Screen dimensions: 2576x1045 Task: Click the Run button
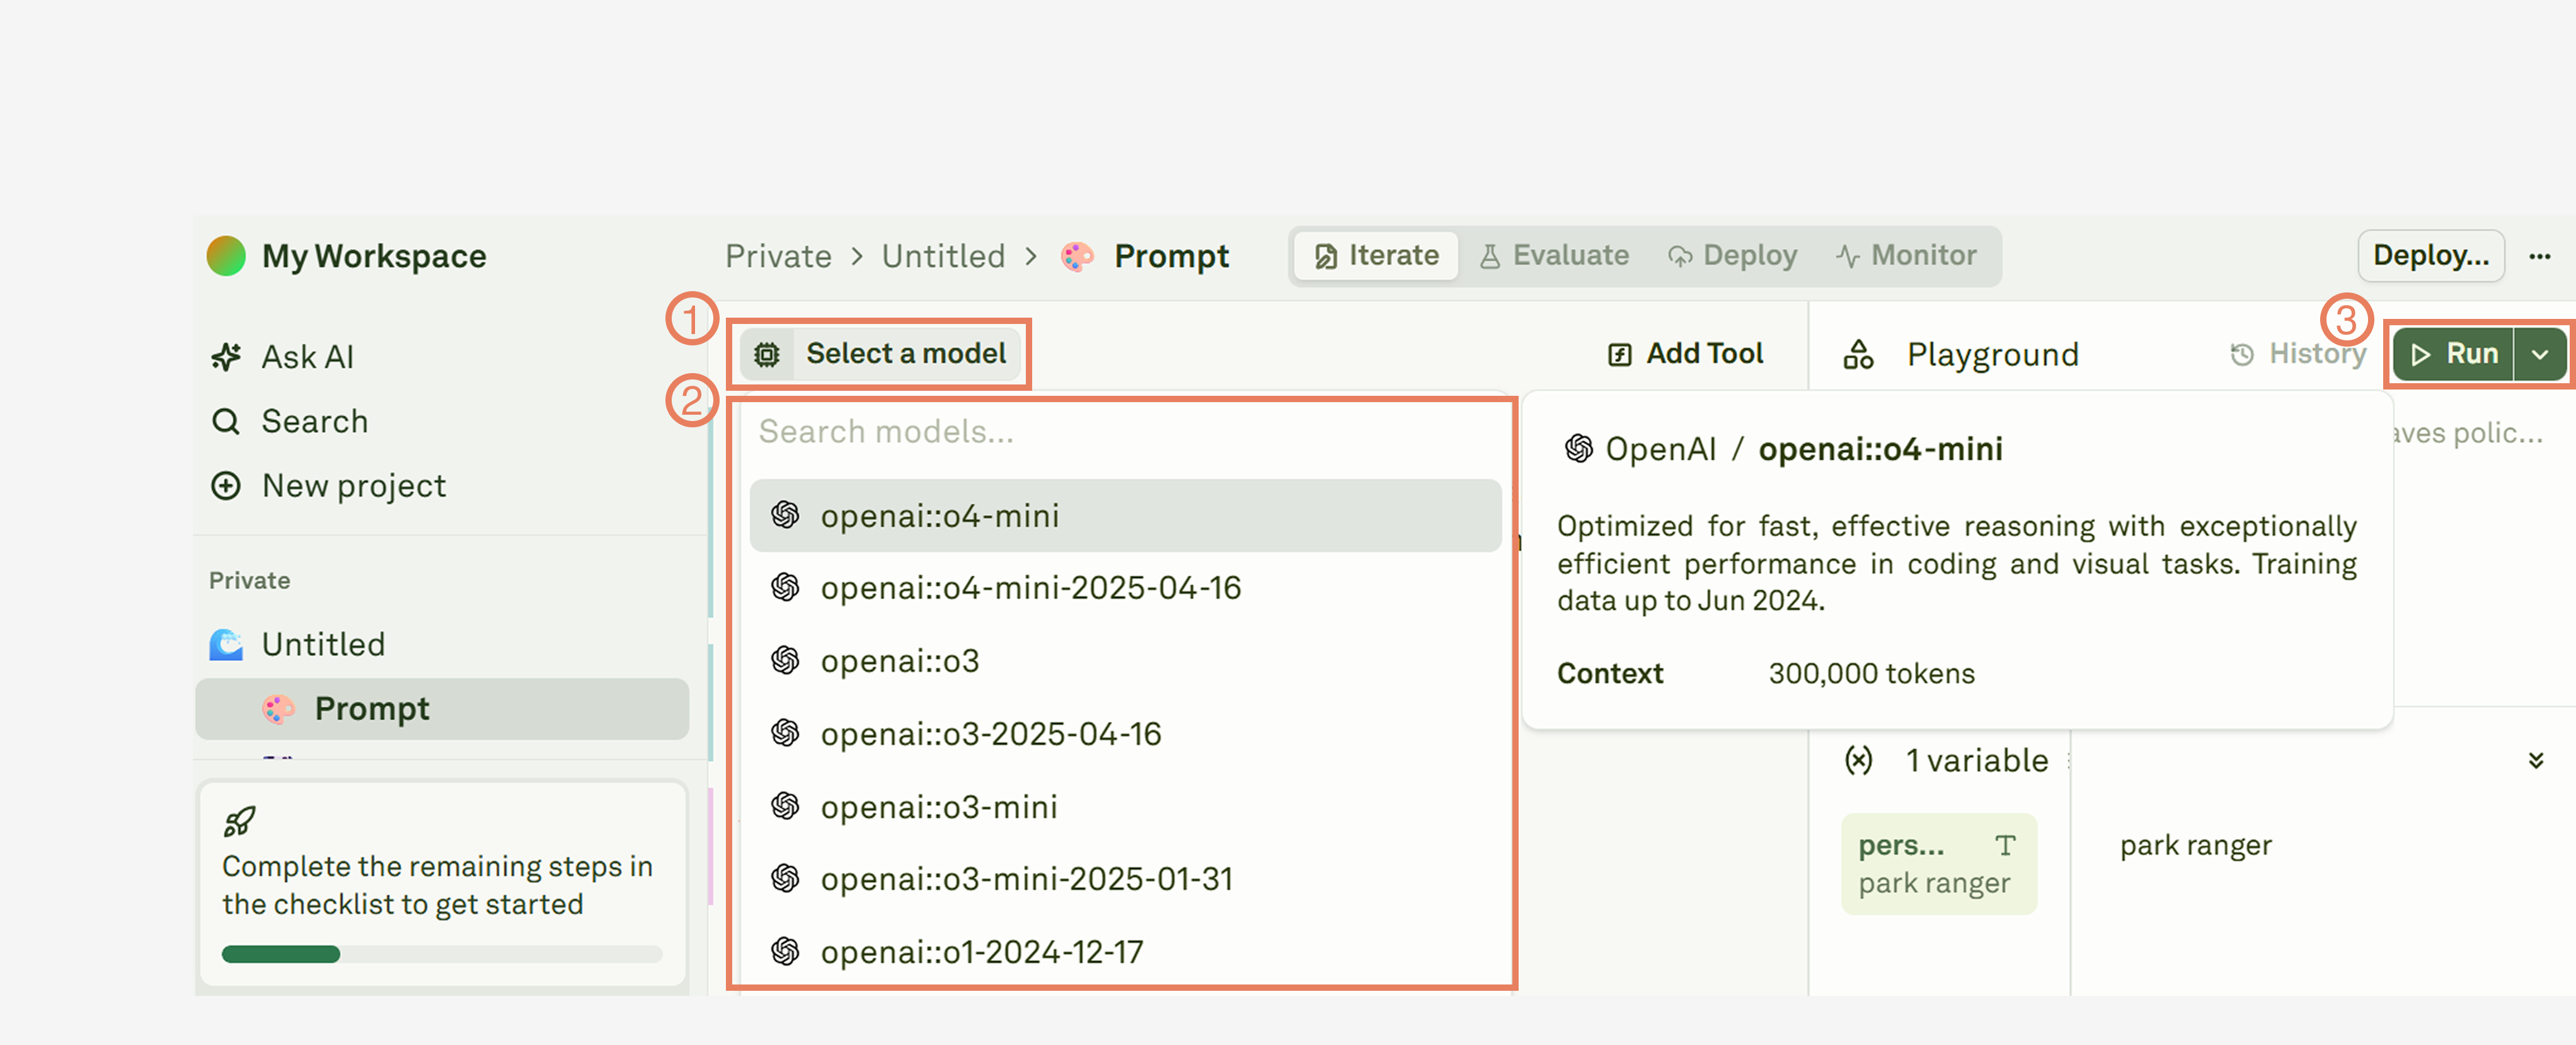2454,354
